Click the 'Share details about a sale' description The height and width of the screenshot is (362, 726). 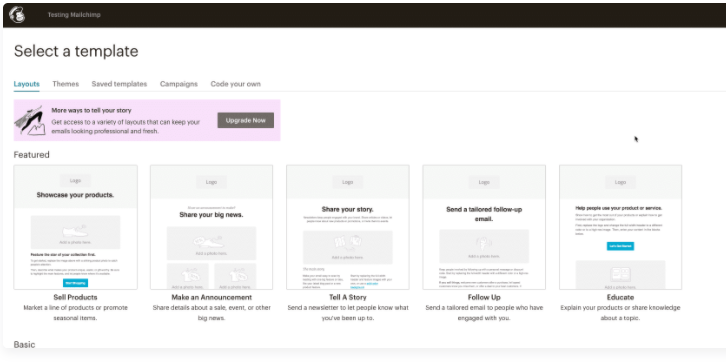(212, 313)
